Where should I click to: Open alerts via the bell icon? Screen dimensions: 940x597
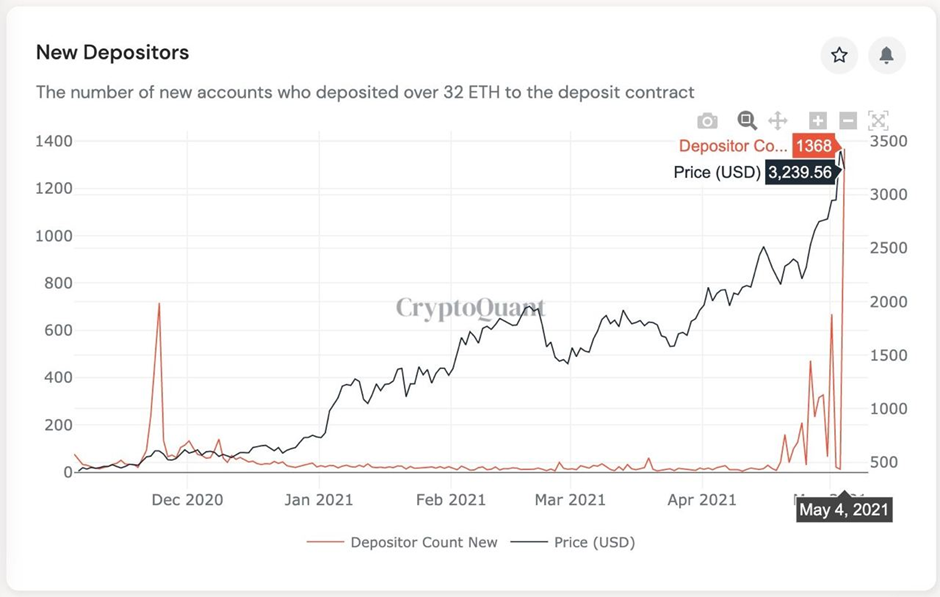tap(886, 56)
